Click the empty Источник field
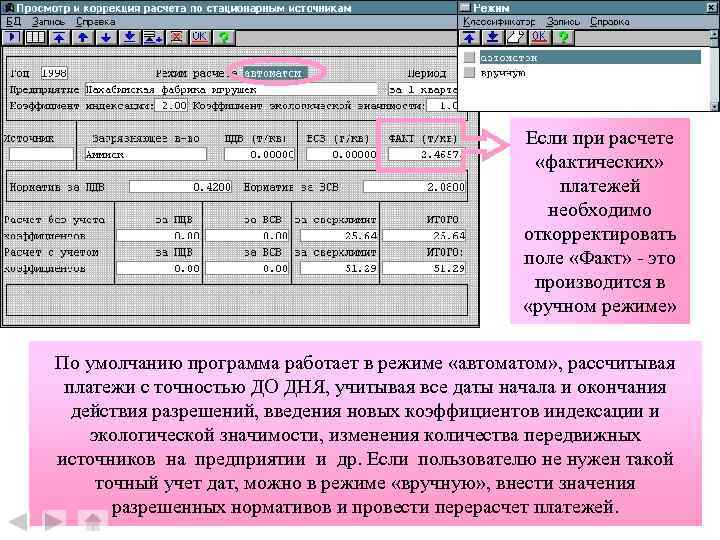The height and width of the screenshot is (540, 720). tap(41, 154)
